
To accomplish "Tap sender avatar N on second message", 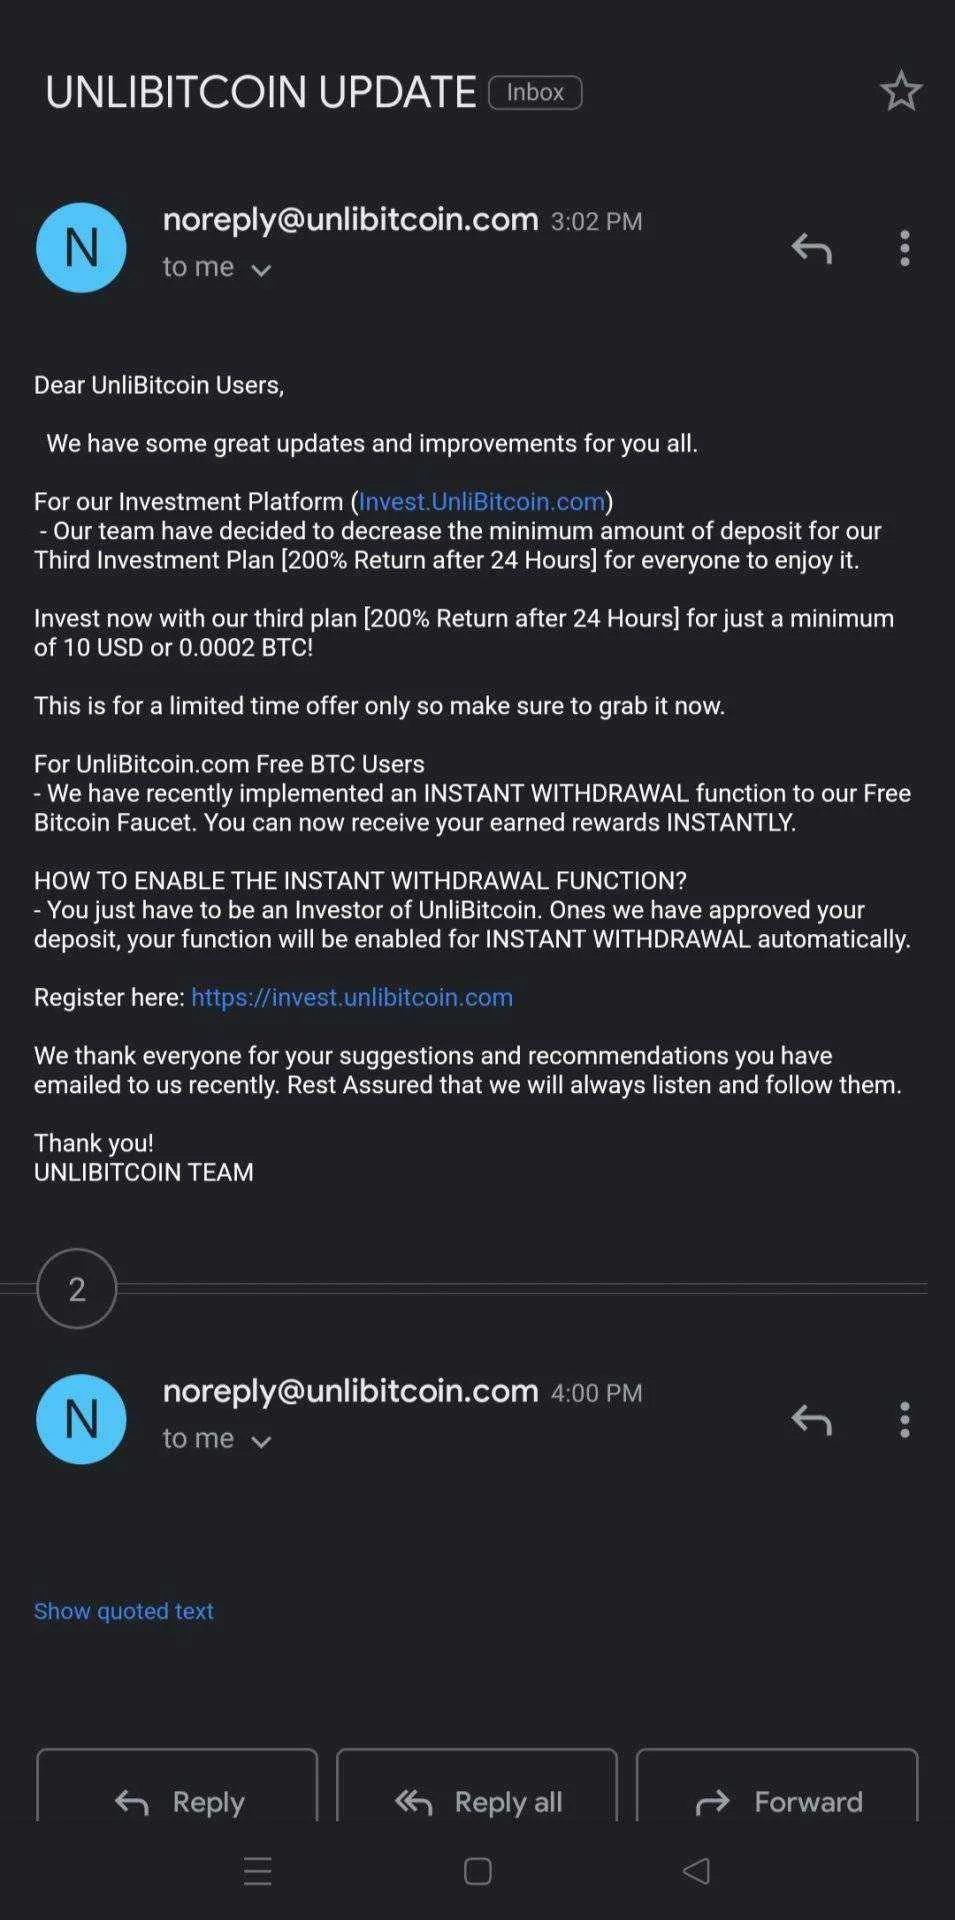I will (81, 1419).
